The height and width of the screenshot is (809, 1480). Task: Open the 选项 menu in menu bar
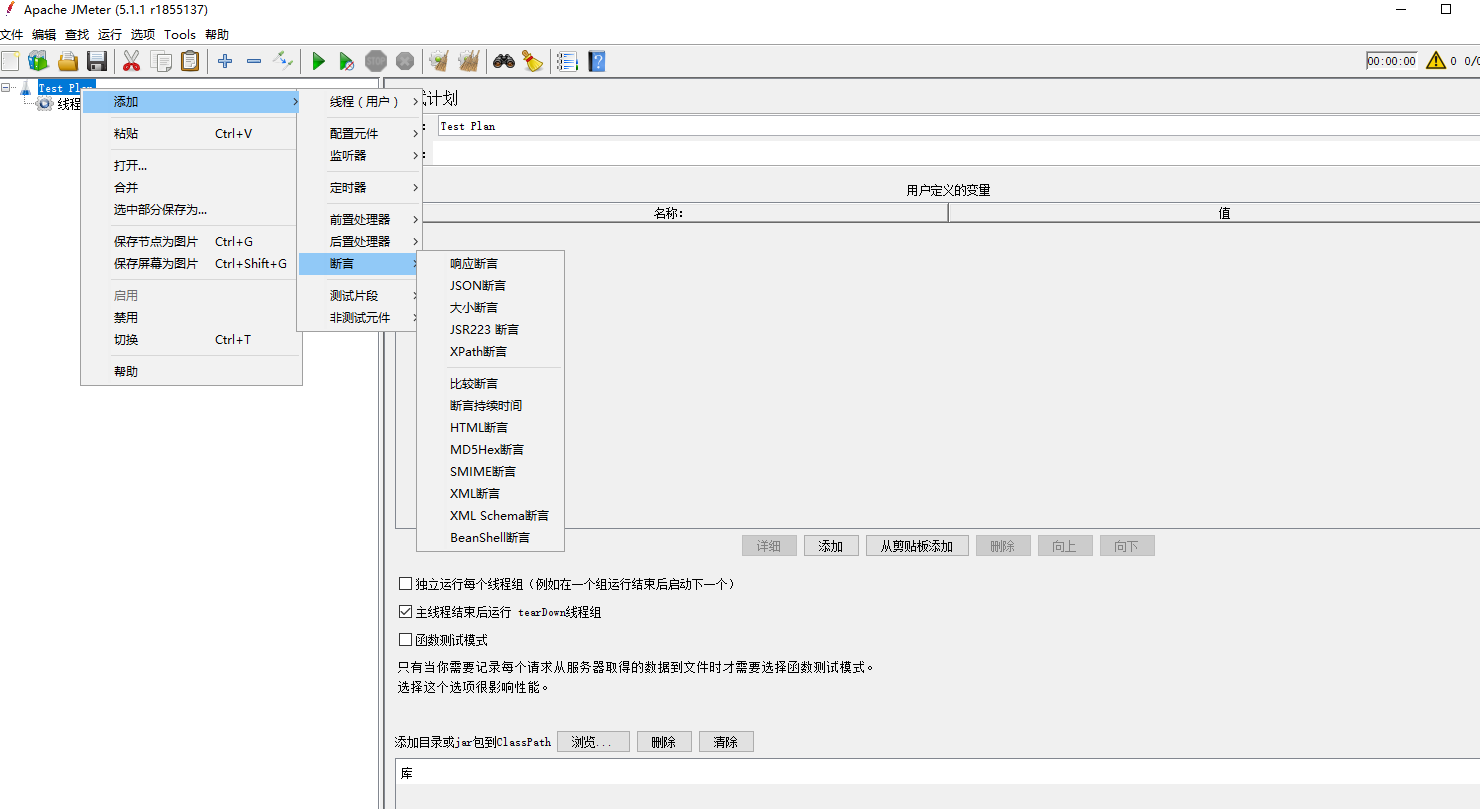[143, 34]
